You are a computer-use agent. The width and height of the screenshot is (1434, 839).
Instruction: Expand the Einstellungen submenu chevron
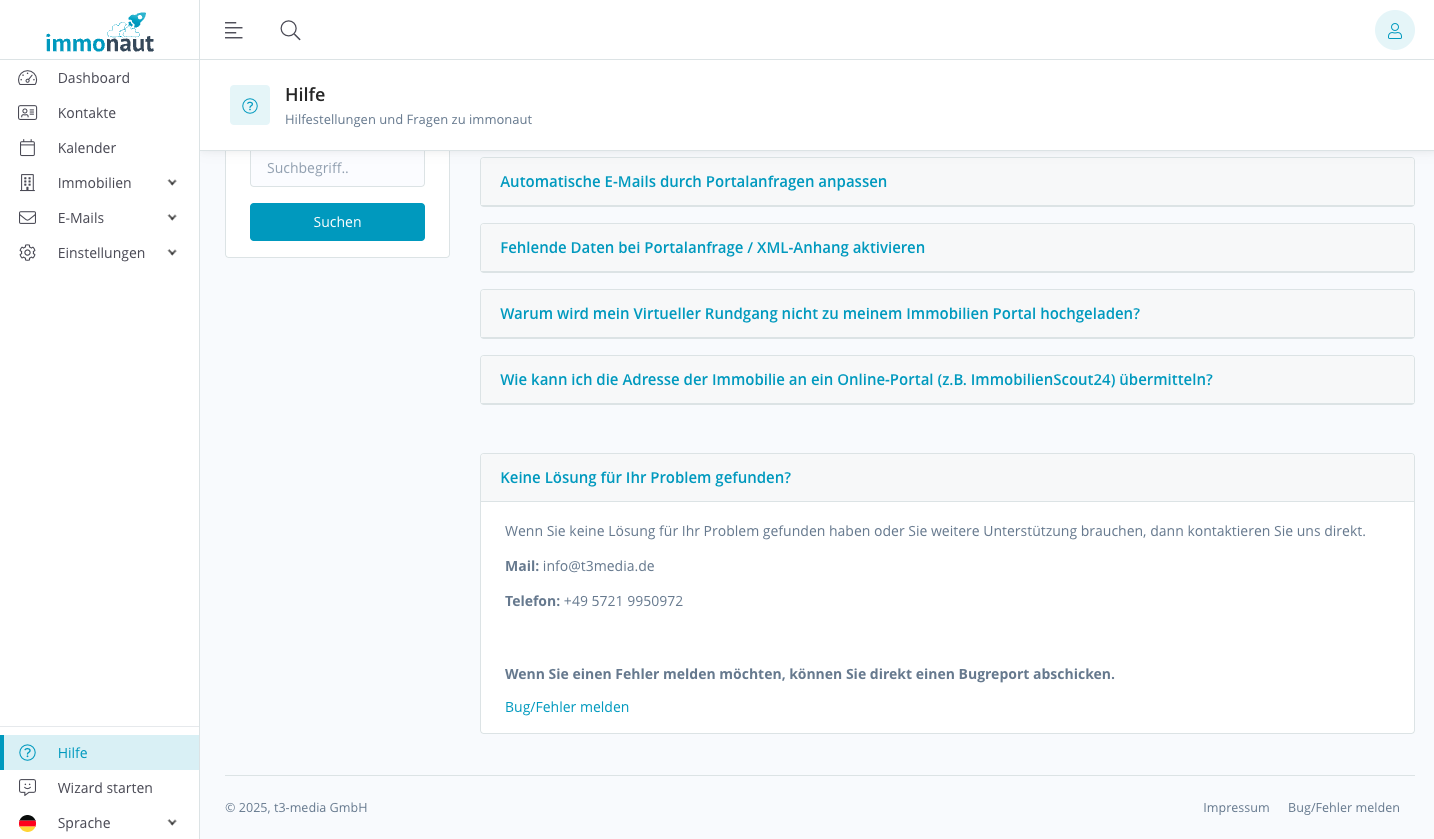[x=172, y=253]
